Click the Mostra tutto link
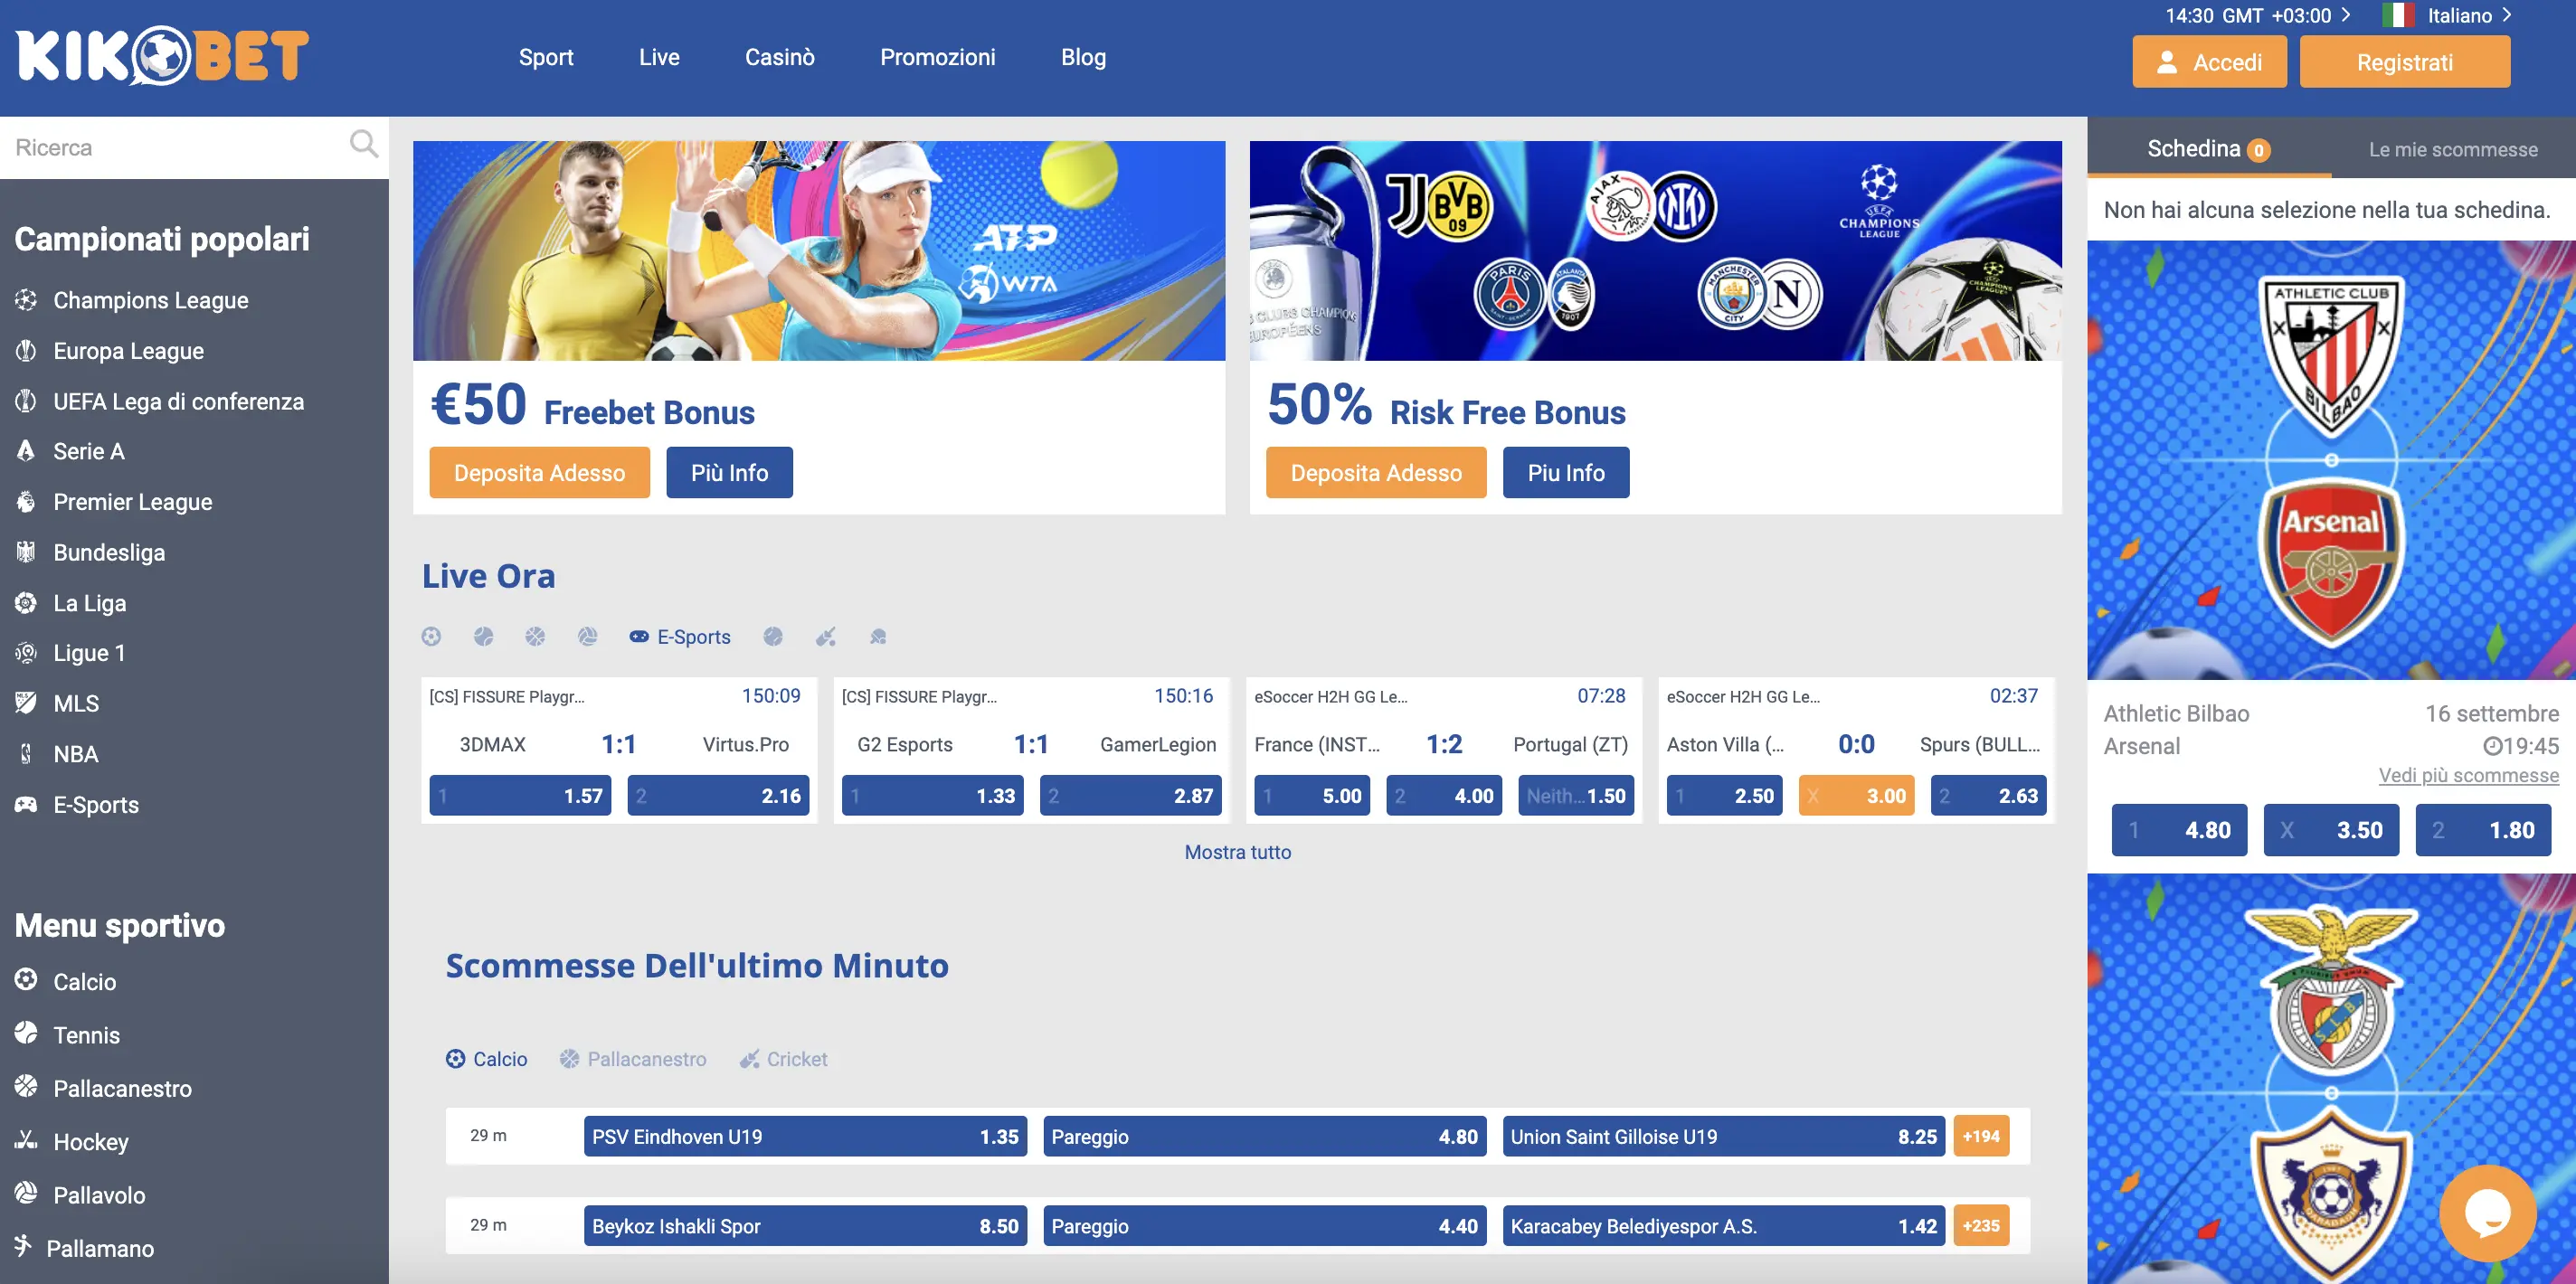Viewport: 2576px width, 1284px height. pyautogui.click(x=1237, y=852)
